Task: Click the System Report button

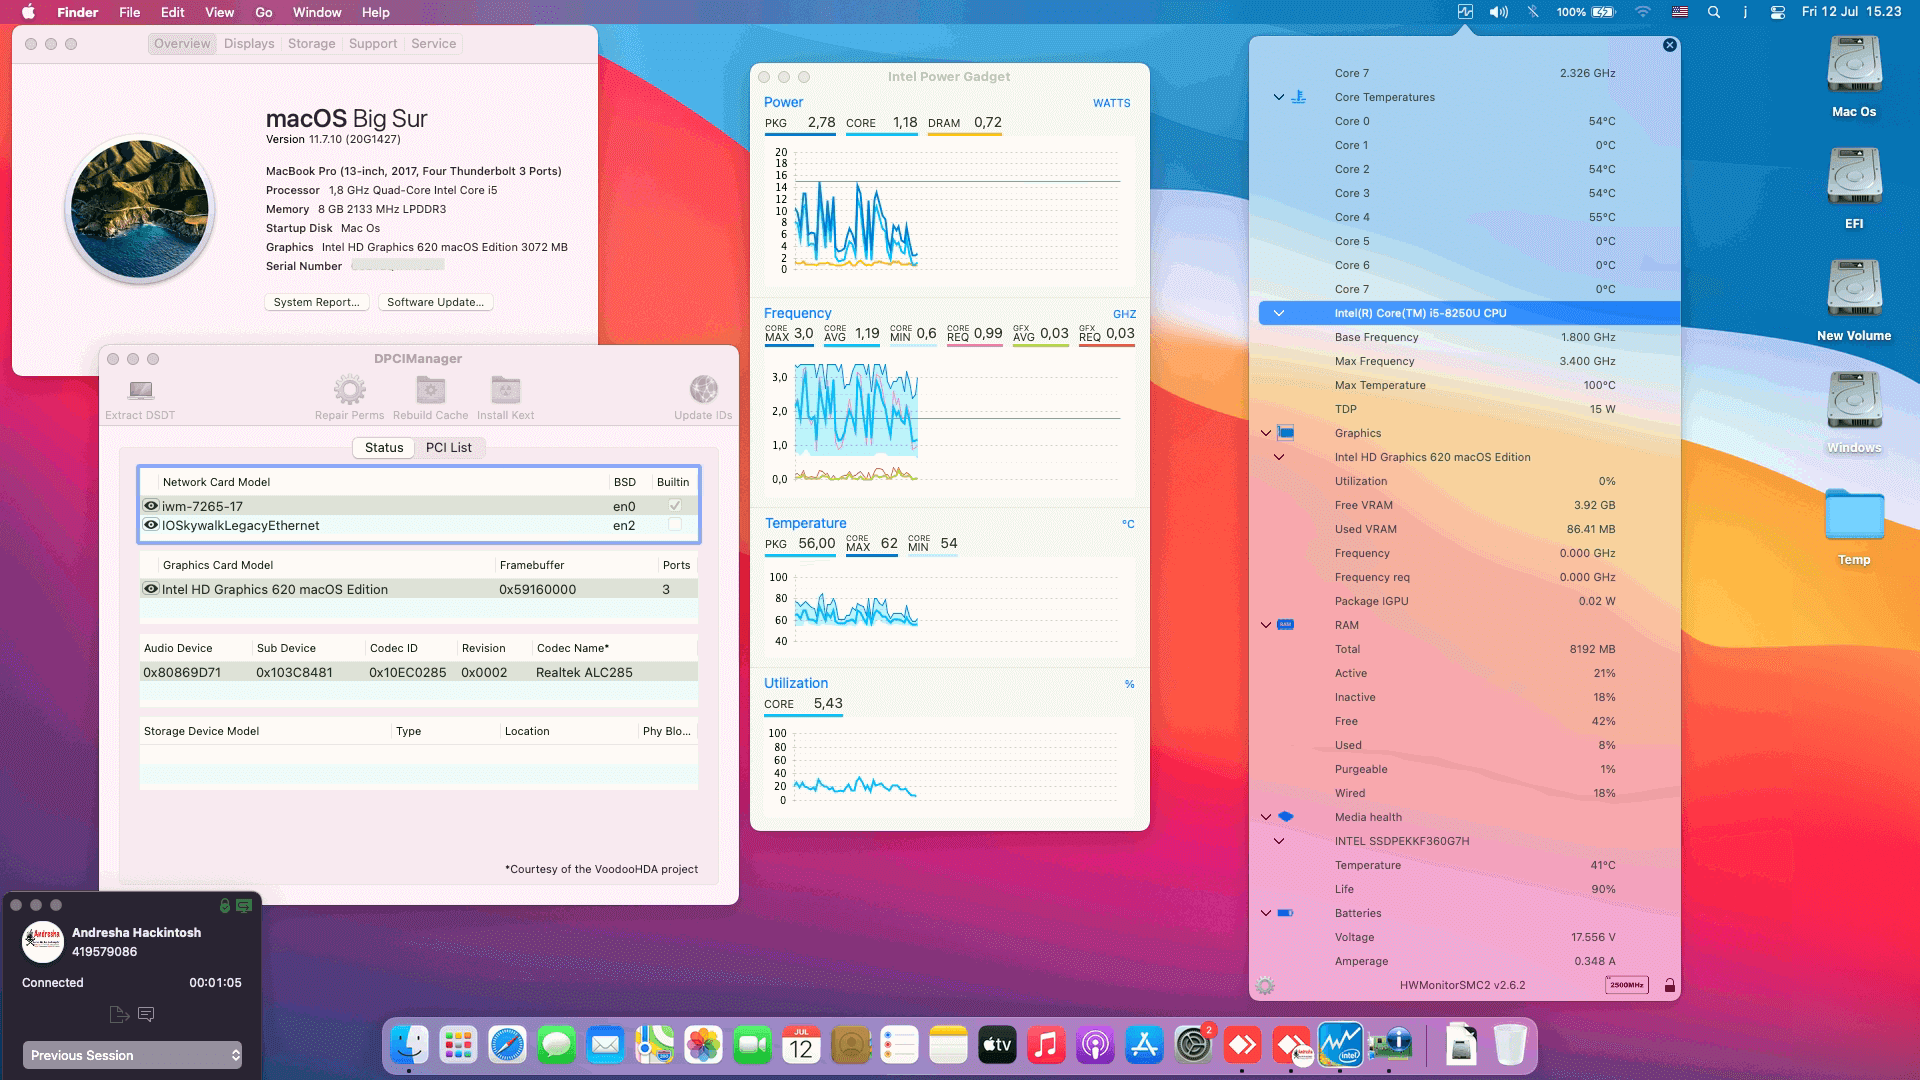Action: pos(316,301)
